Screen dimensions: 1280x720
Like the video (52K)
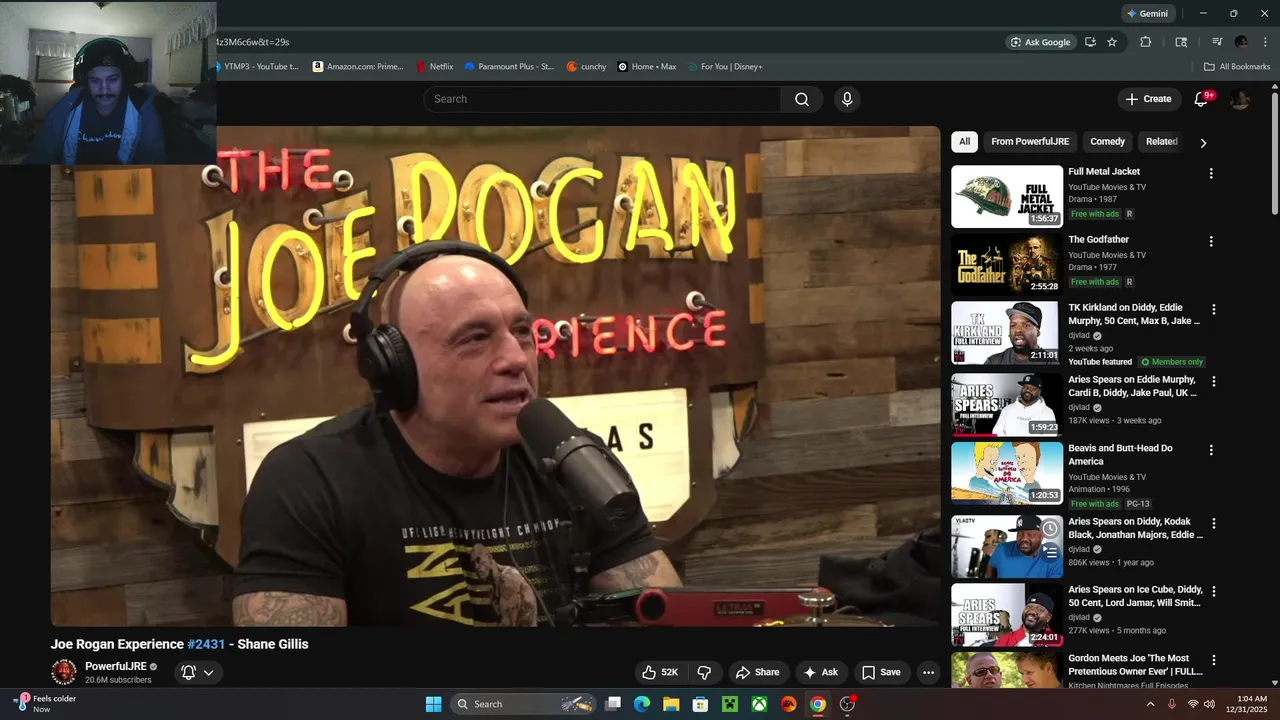(x=660, y=672)
